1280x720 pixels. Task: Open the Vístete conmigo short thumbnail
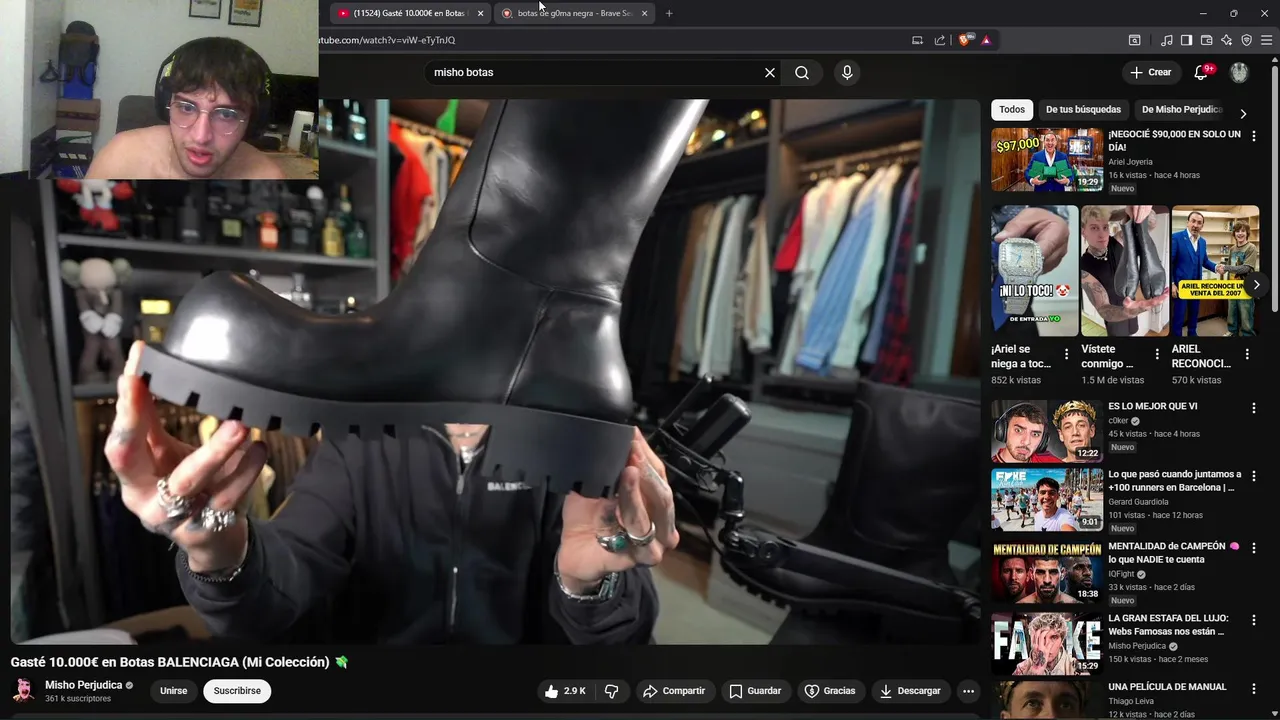(1125, 271)
